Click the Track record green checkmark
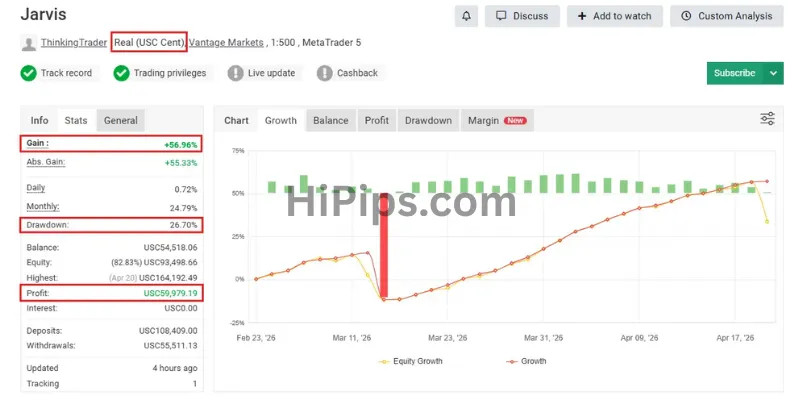 point(29,73)
